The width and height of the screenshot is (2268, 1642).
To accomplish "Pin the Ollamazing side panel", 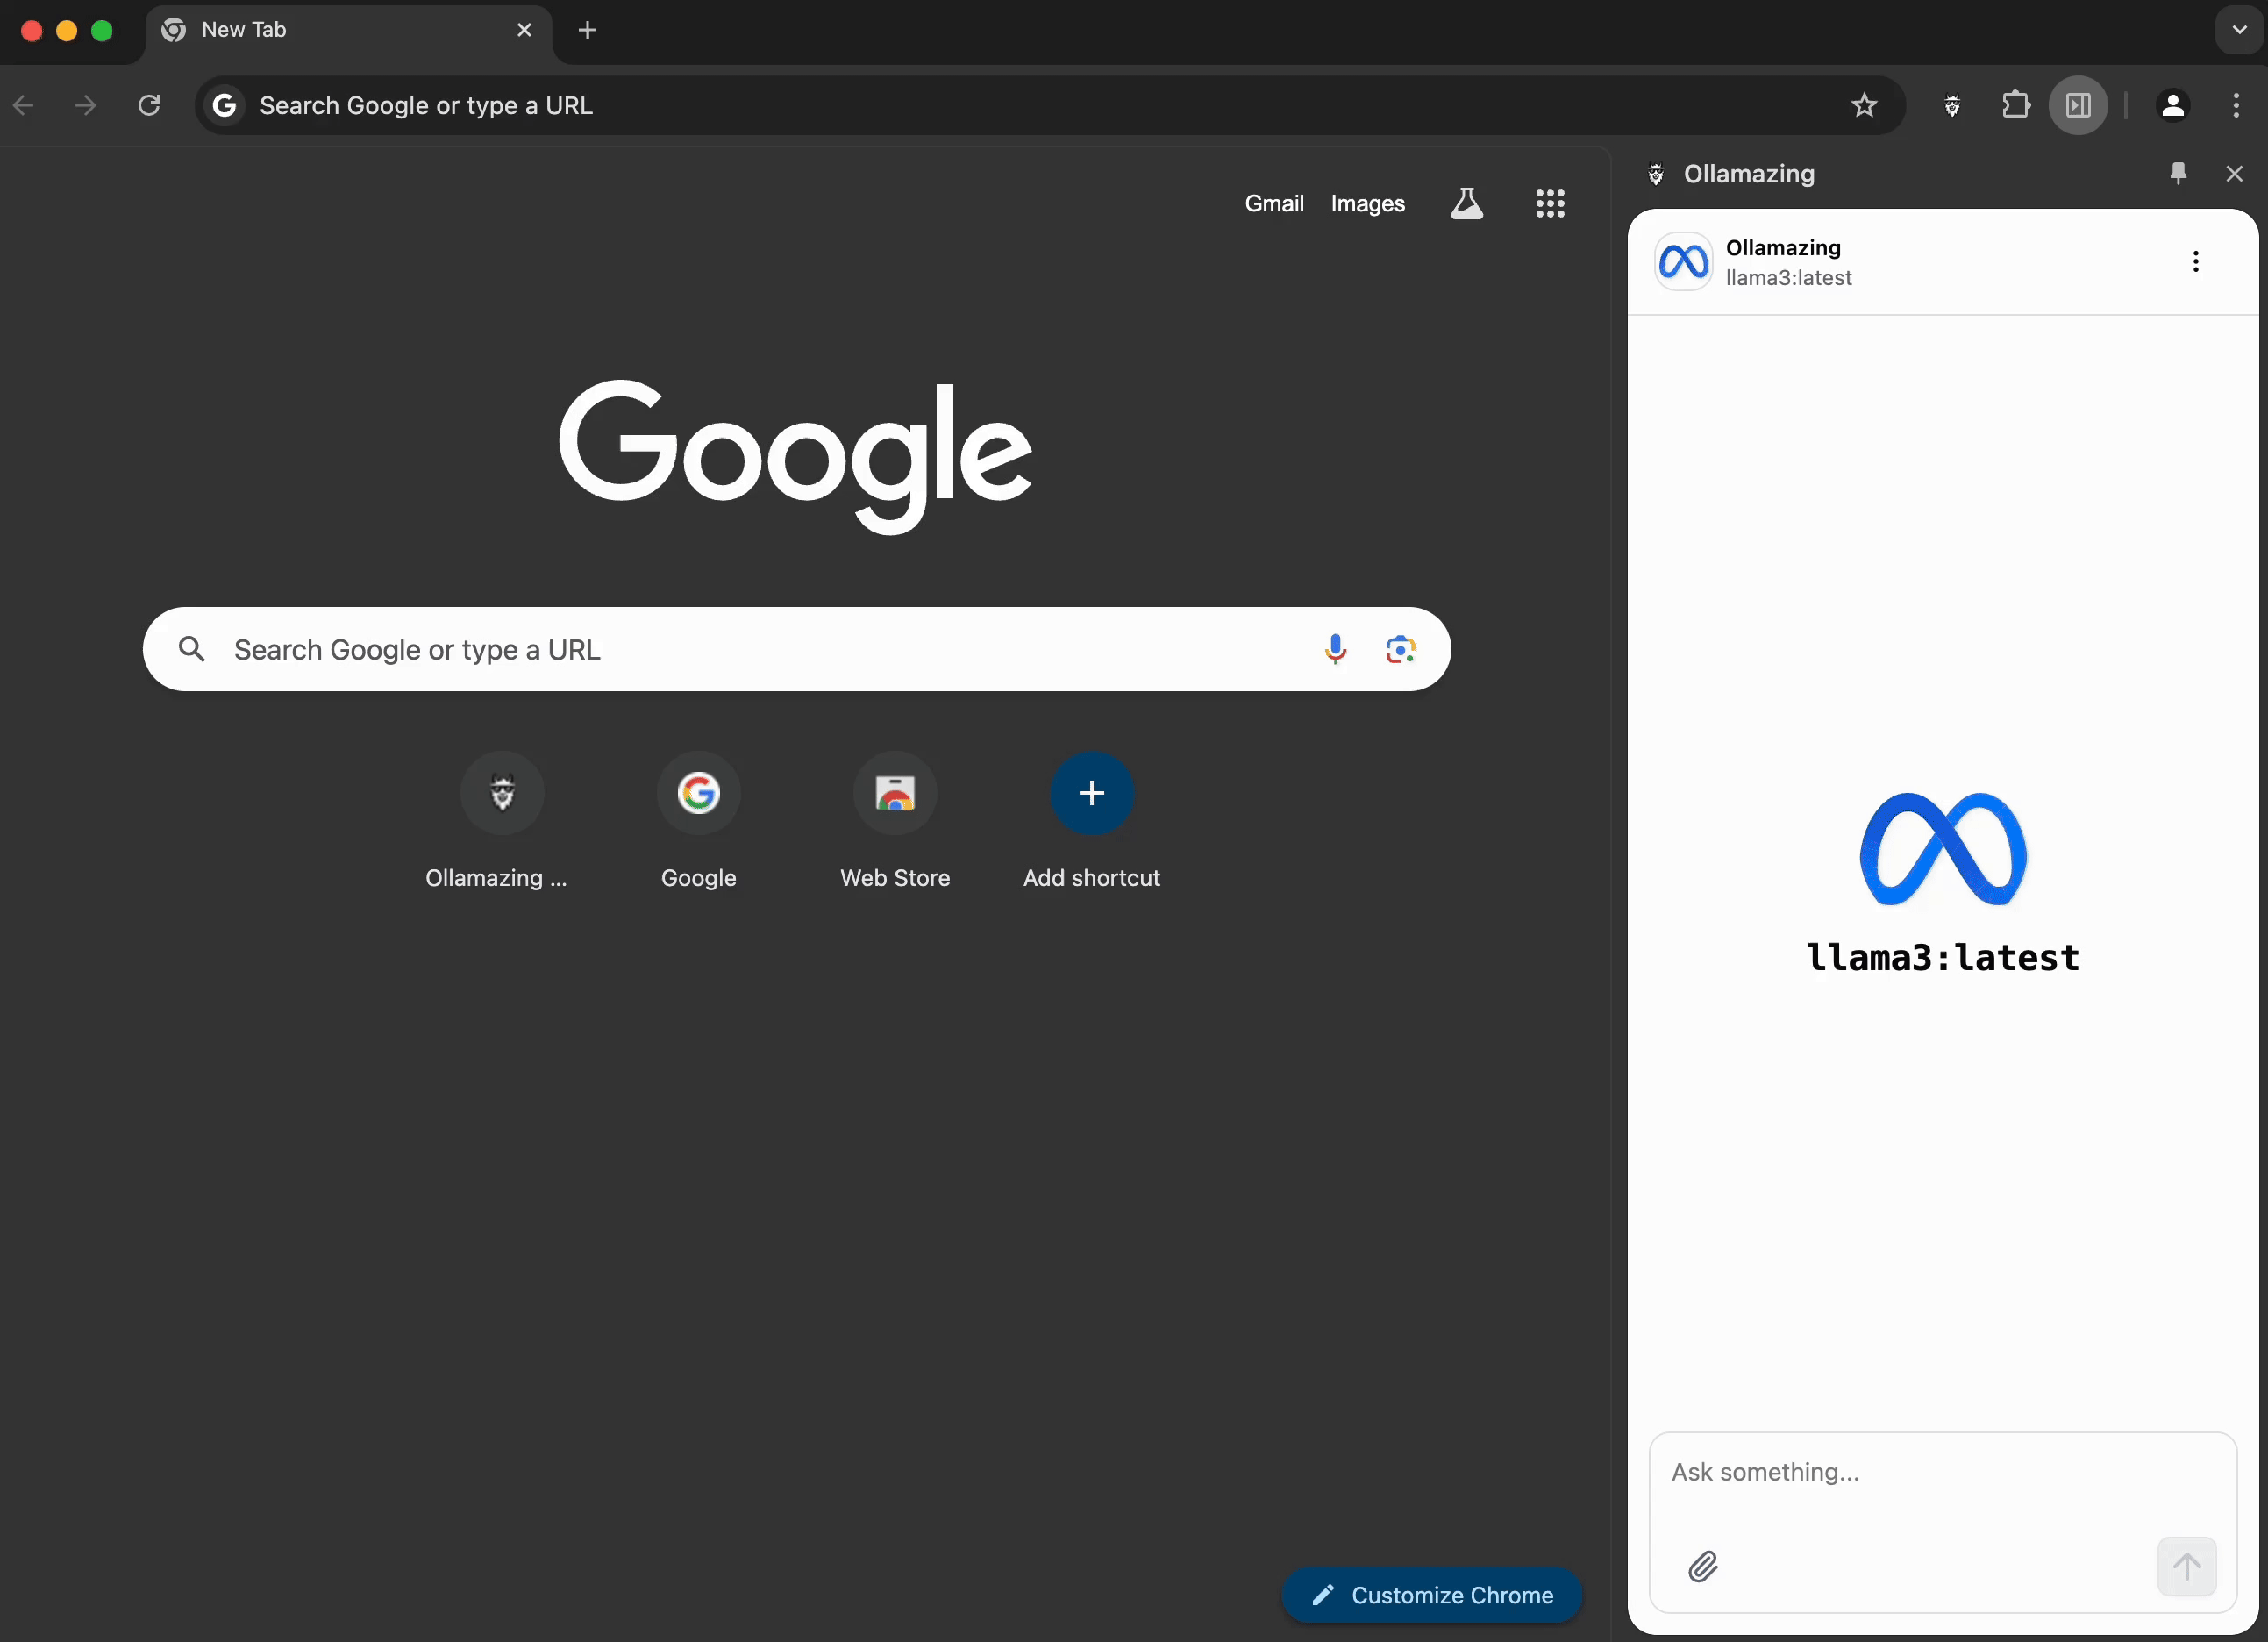I will click(x=2178, y=173).
